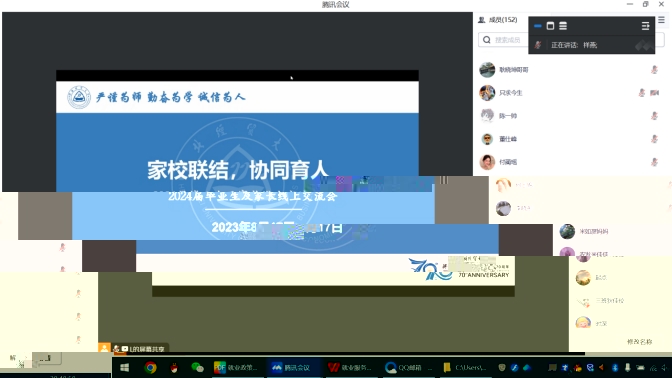The height and width of the screenshot is (378, 672).
Task: Select the 腾讯会议 taskbar item
Action: coord(293,367)
